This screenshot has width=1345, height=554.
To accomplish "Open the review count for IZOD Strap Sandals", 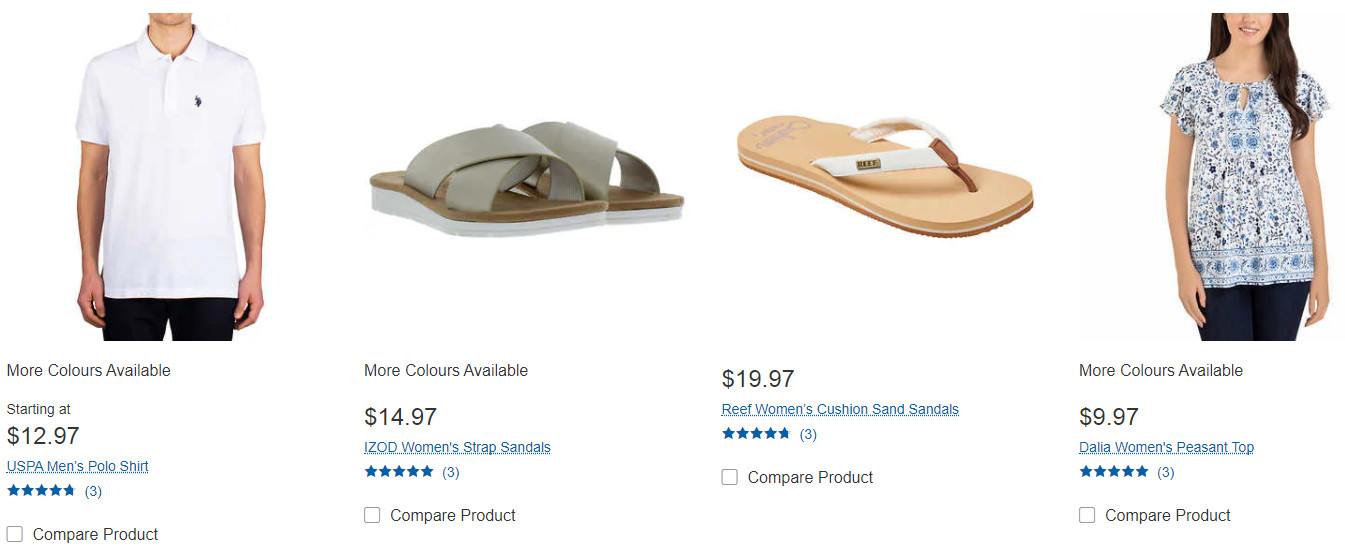I will coord(451,472).
